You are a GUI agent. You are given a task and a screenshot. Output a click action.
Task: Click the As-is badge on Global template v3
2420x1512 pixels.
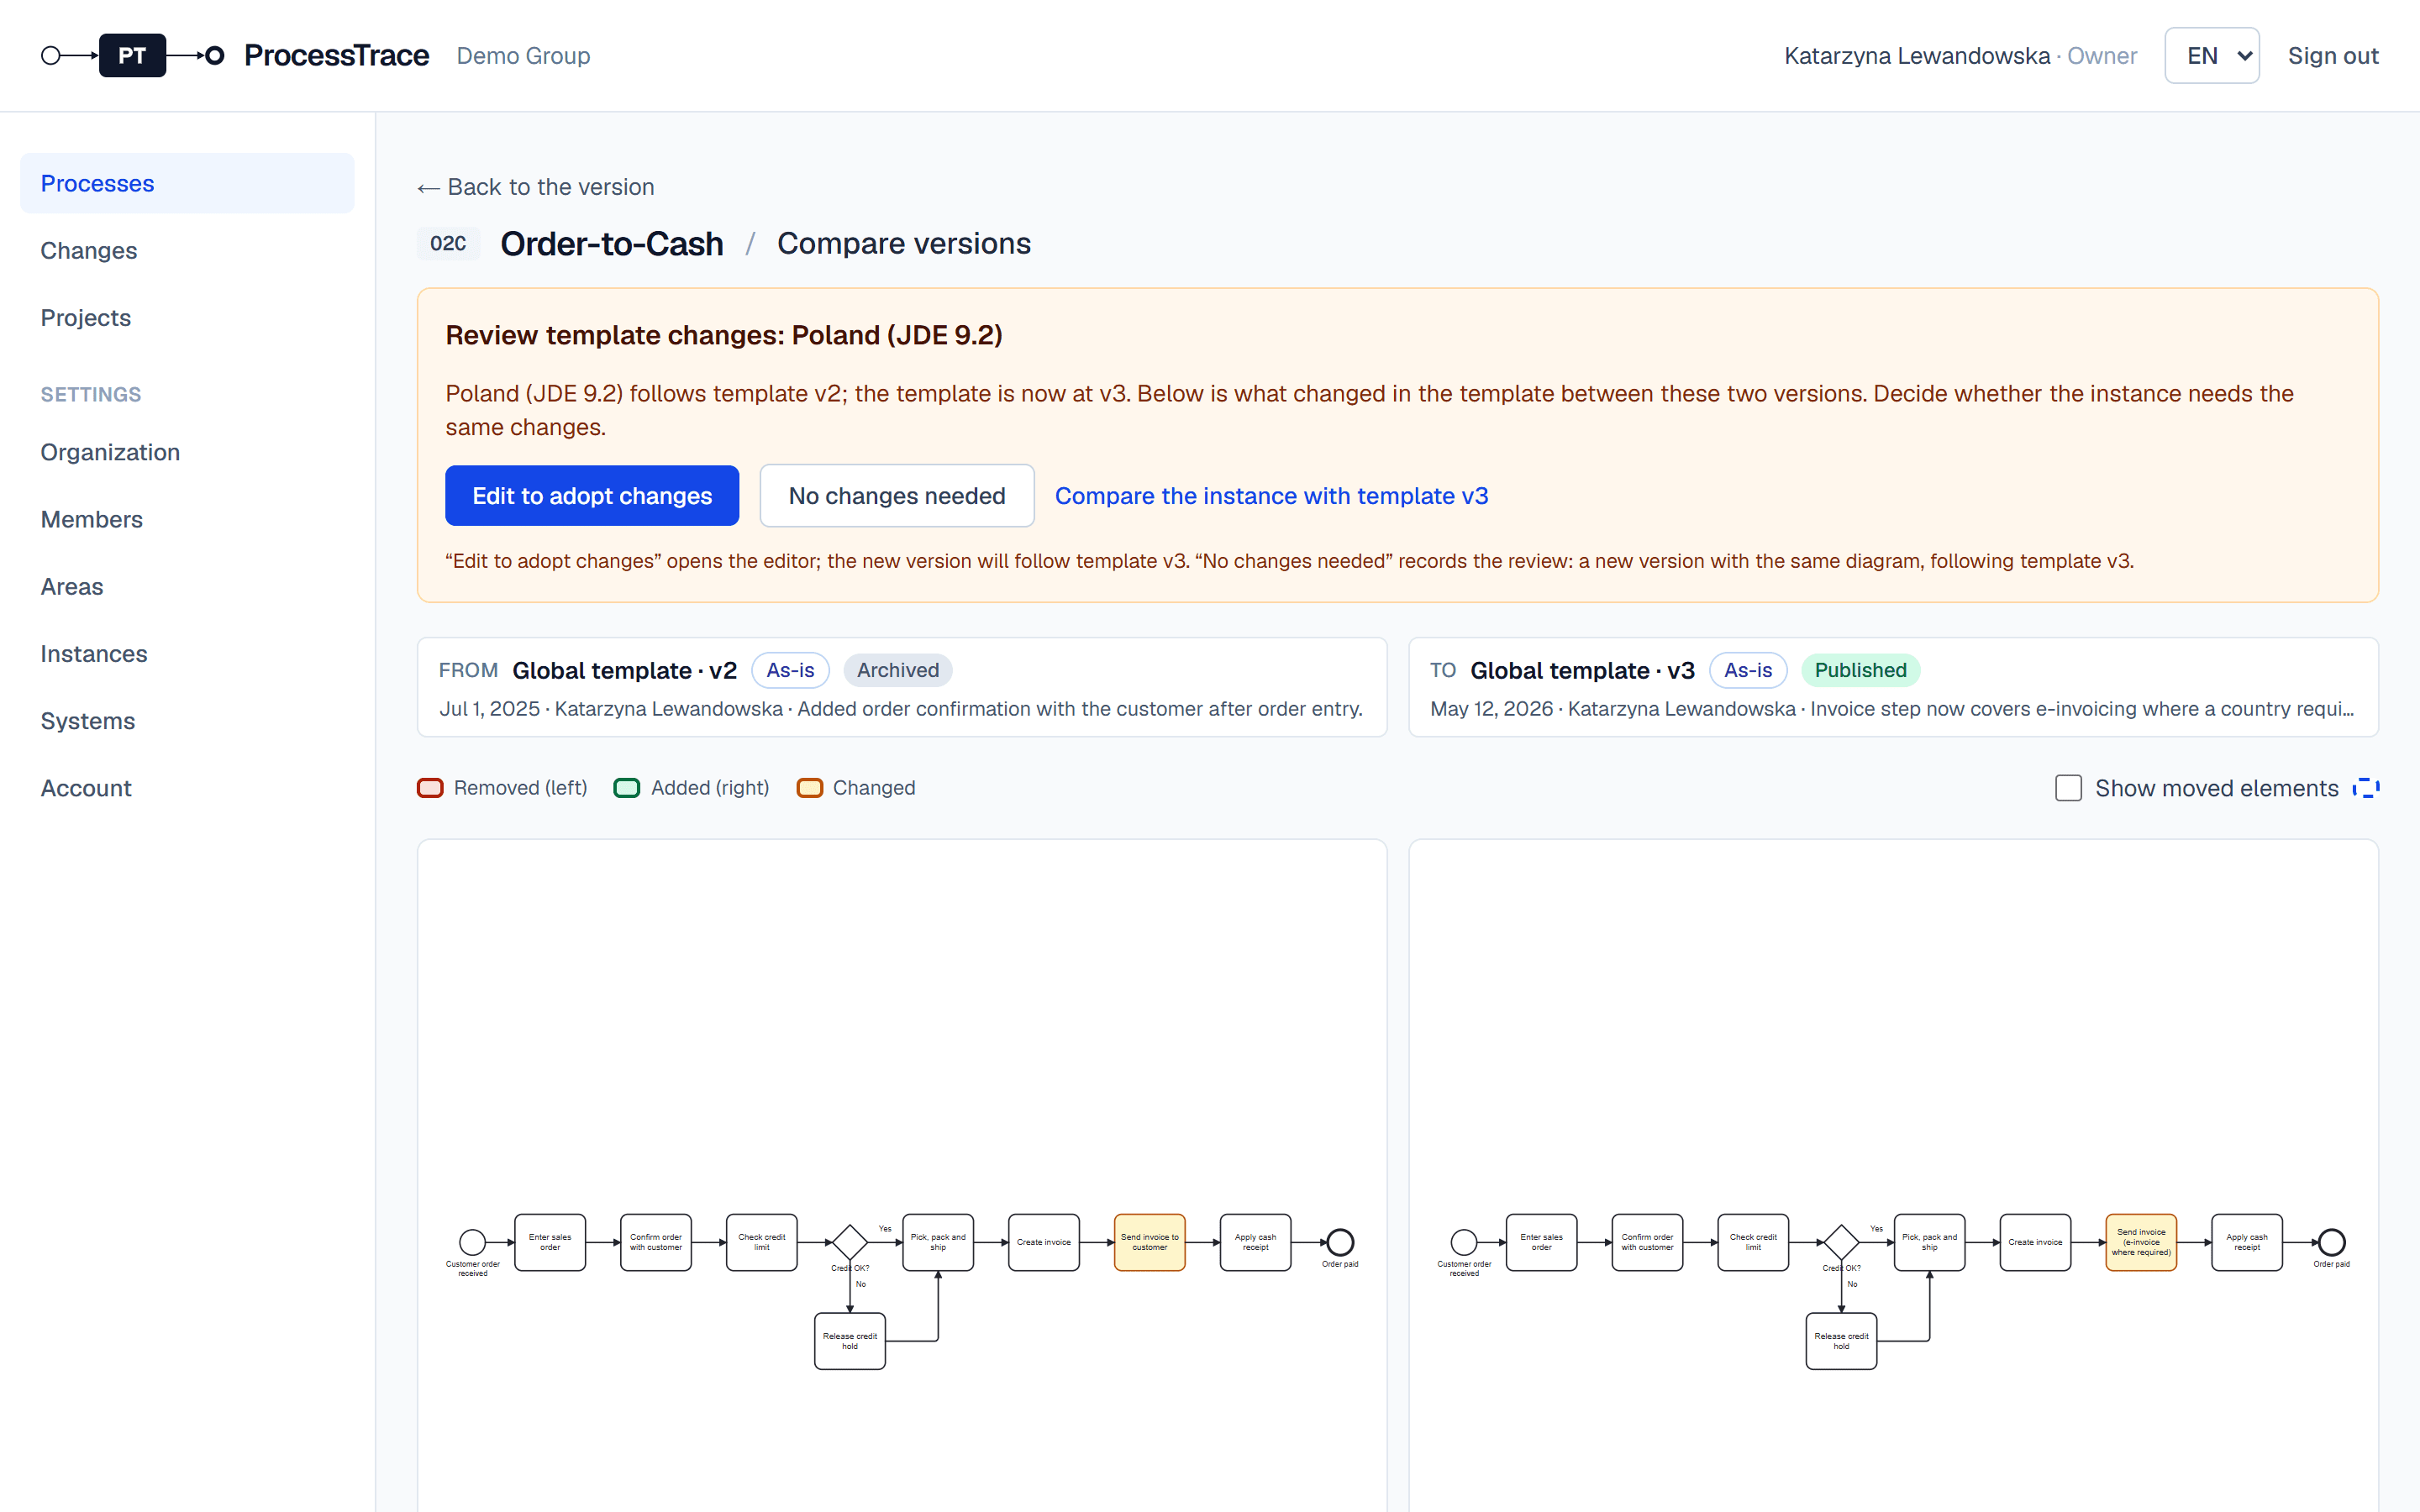(x=1748, y=670)
